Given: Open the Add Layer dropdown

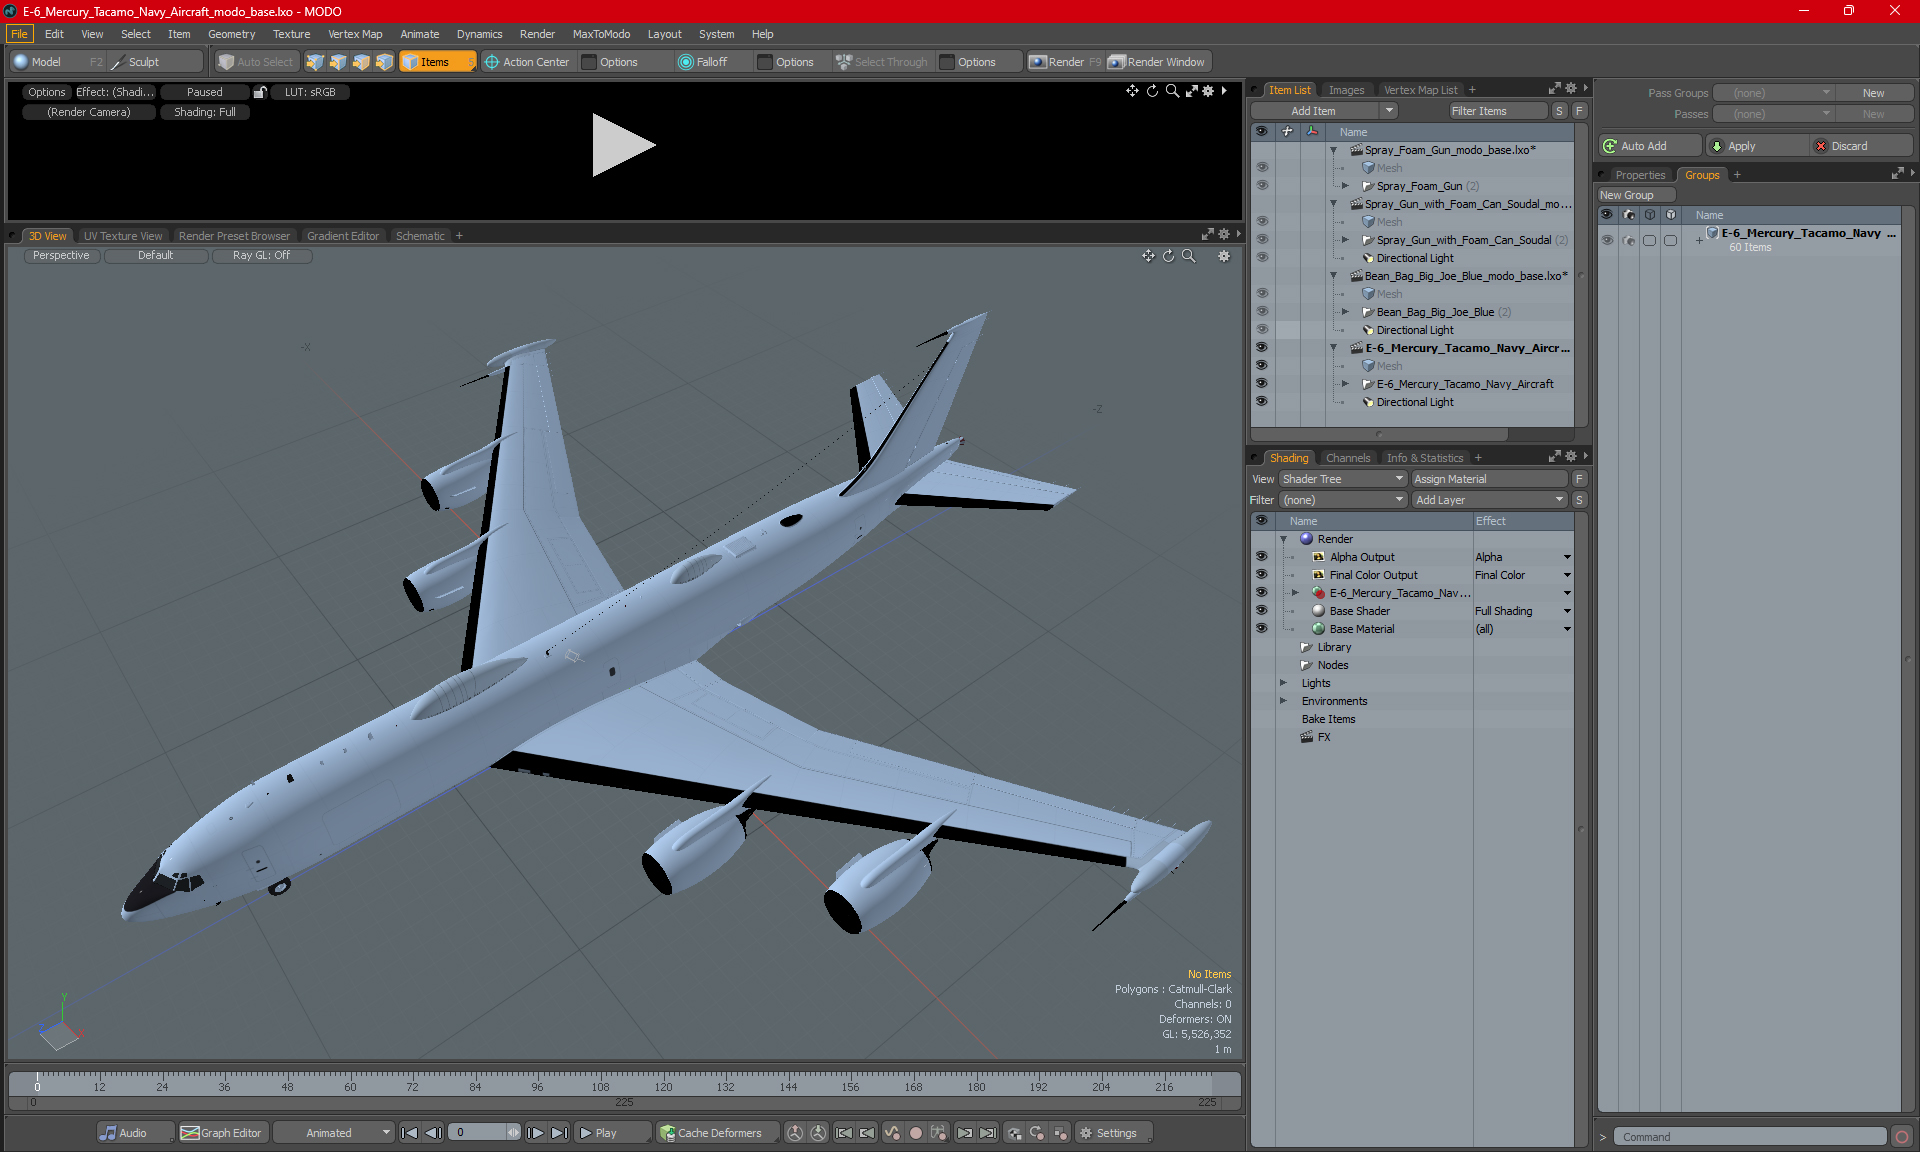Looking at the screenshot, I should [1489, 500].
